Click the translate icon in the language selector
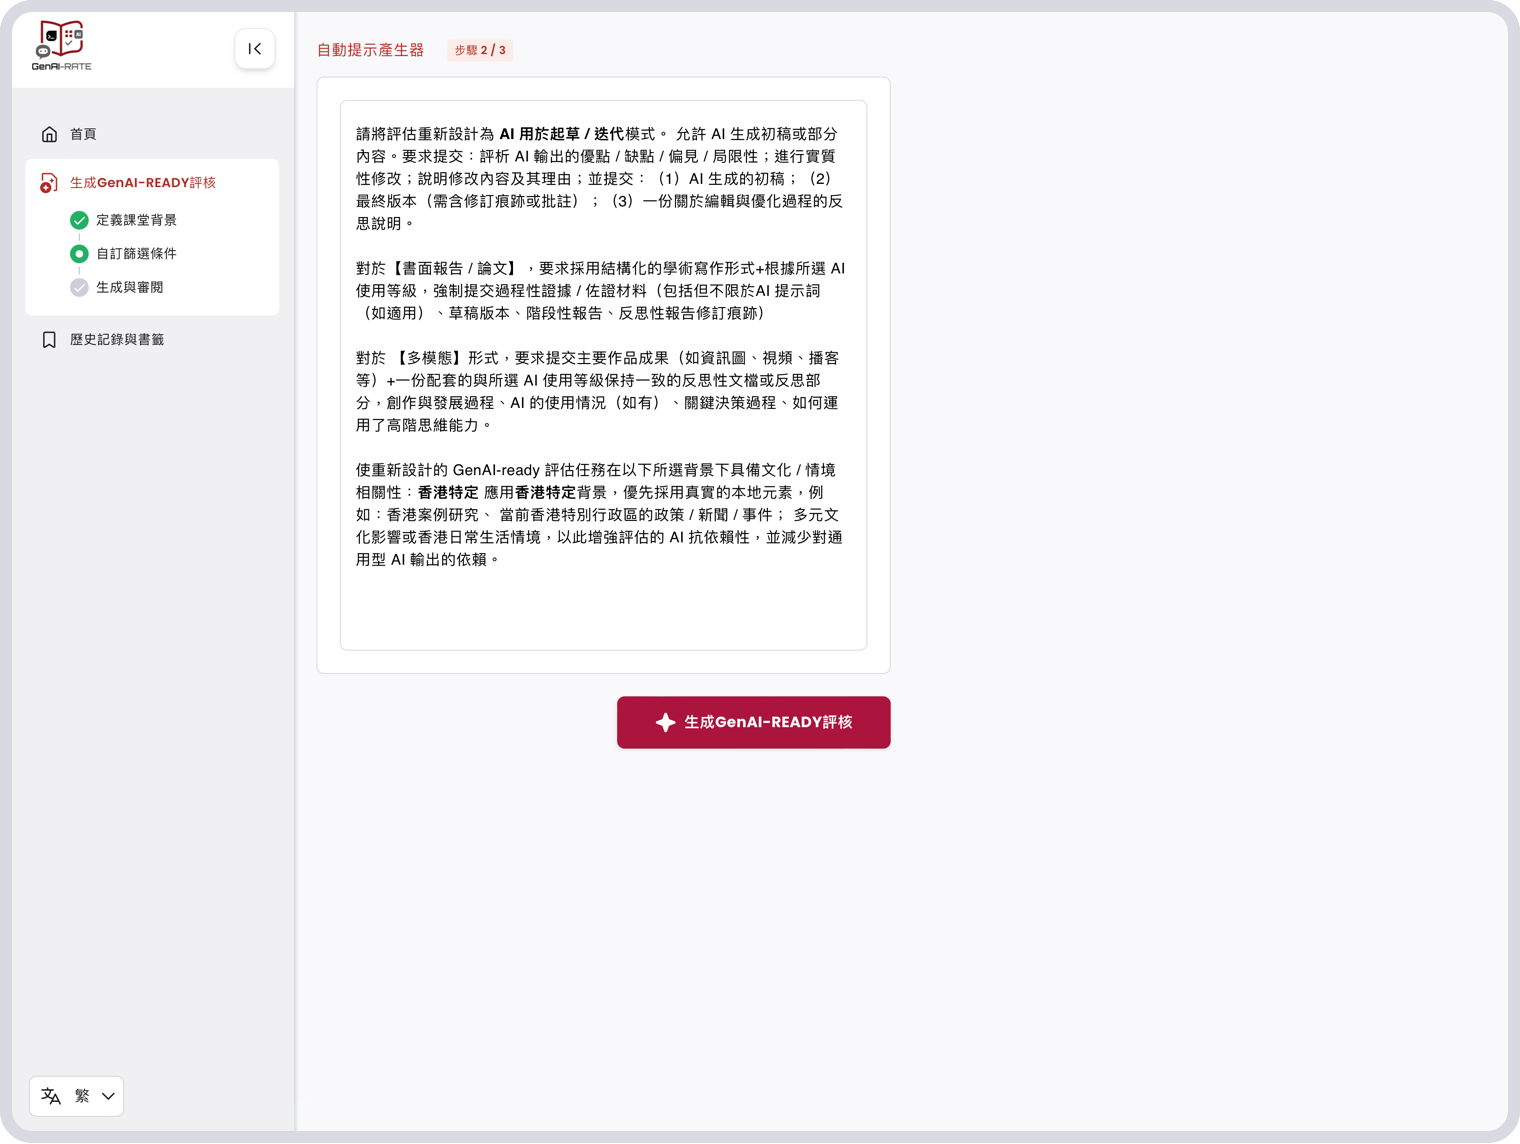 [x=51, y=1097]
